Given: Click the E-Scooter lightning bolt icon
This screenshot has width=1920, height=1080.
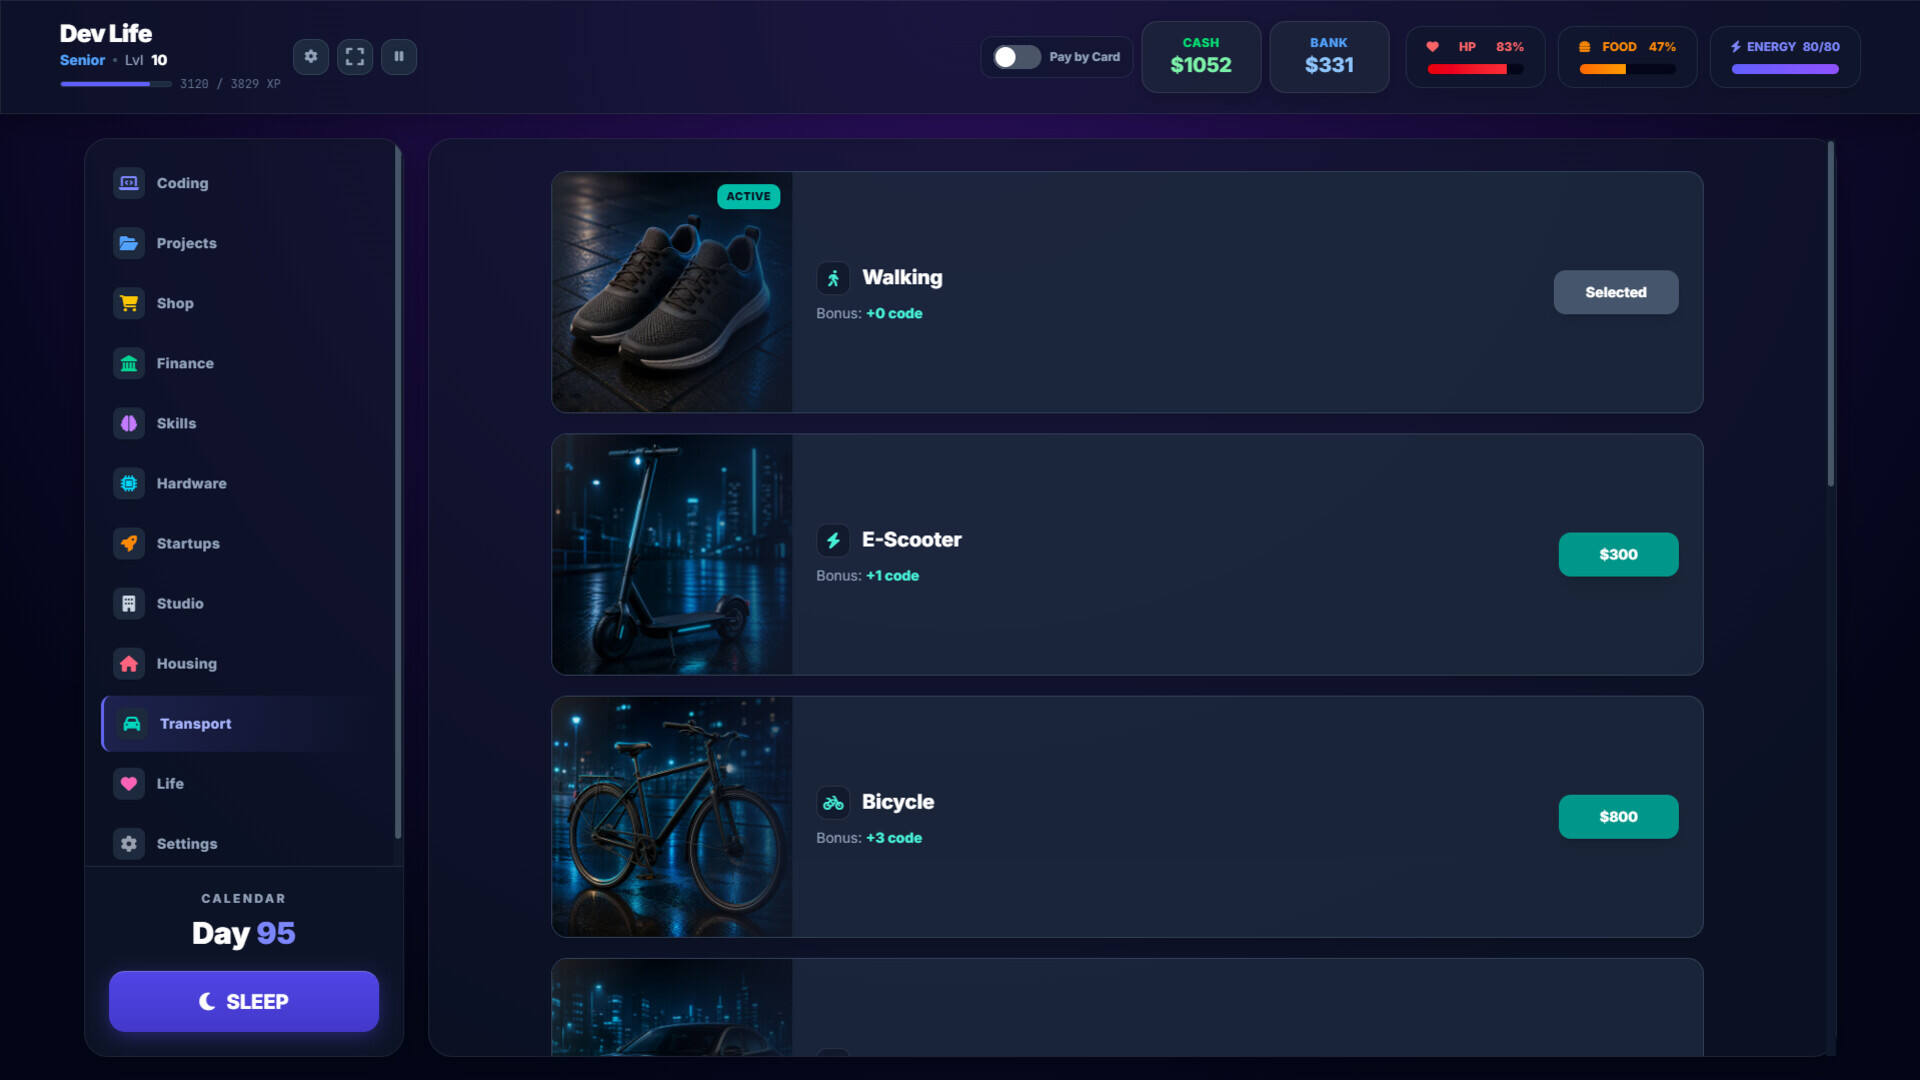Looking at the screenshot, I should pos(833,540).
